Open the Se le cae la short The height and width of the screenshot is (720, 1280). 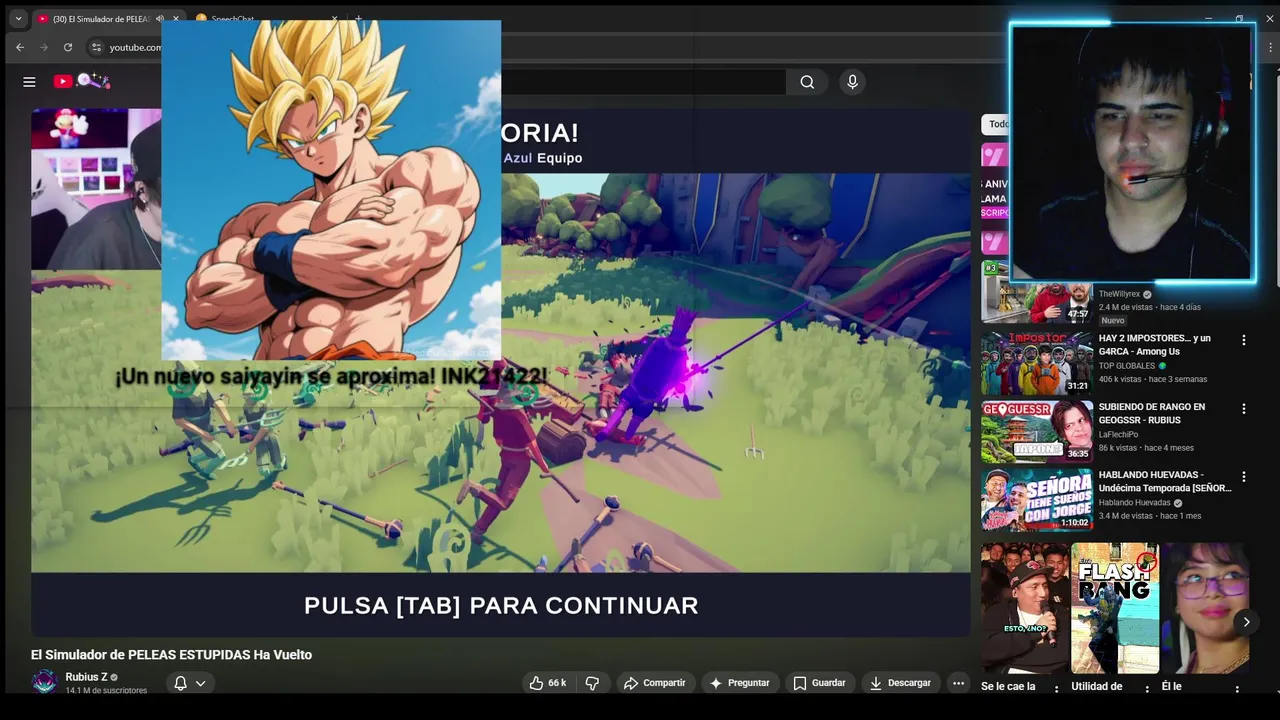(1024, 608)
